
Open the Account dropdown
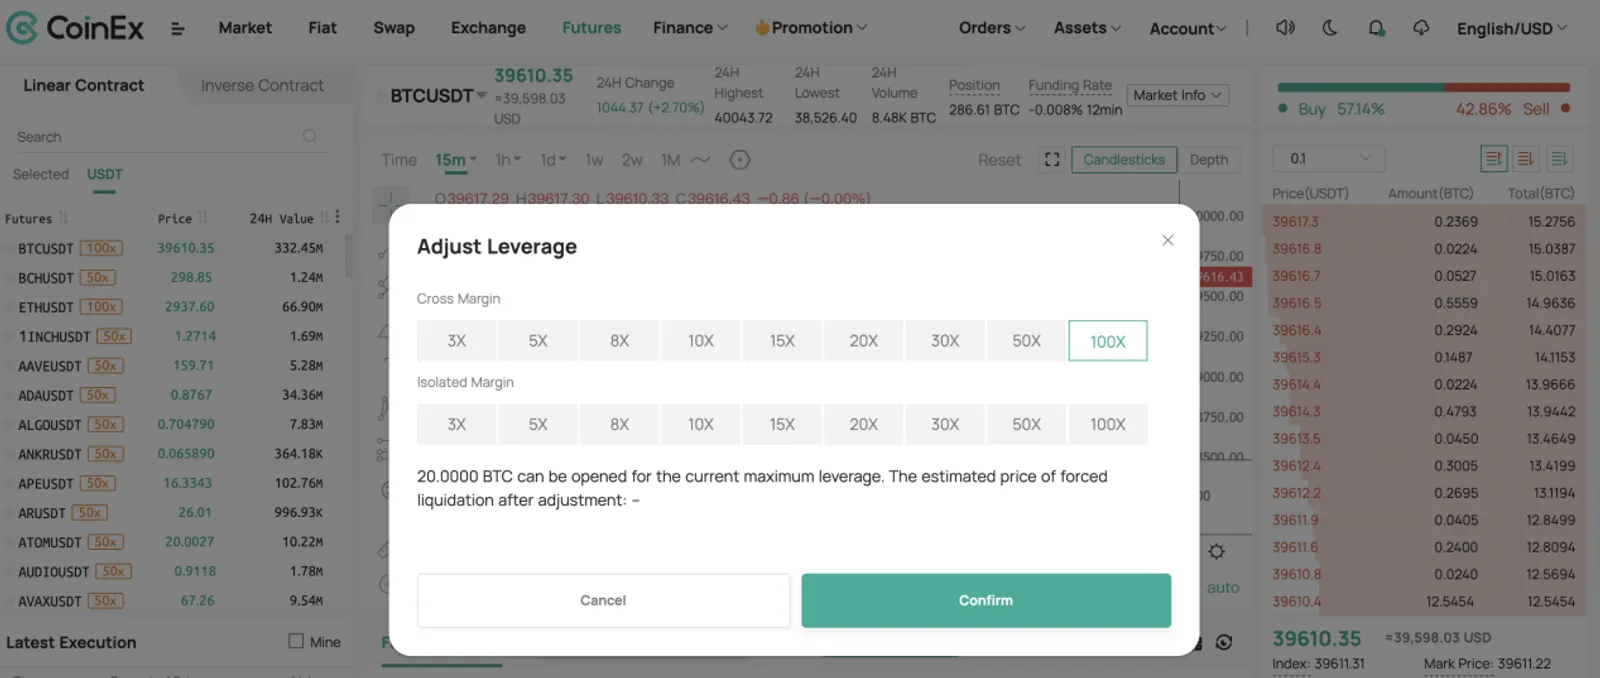click(1187, 29)
